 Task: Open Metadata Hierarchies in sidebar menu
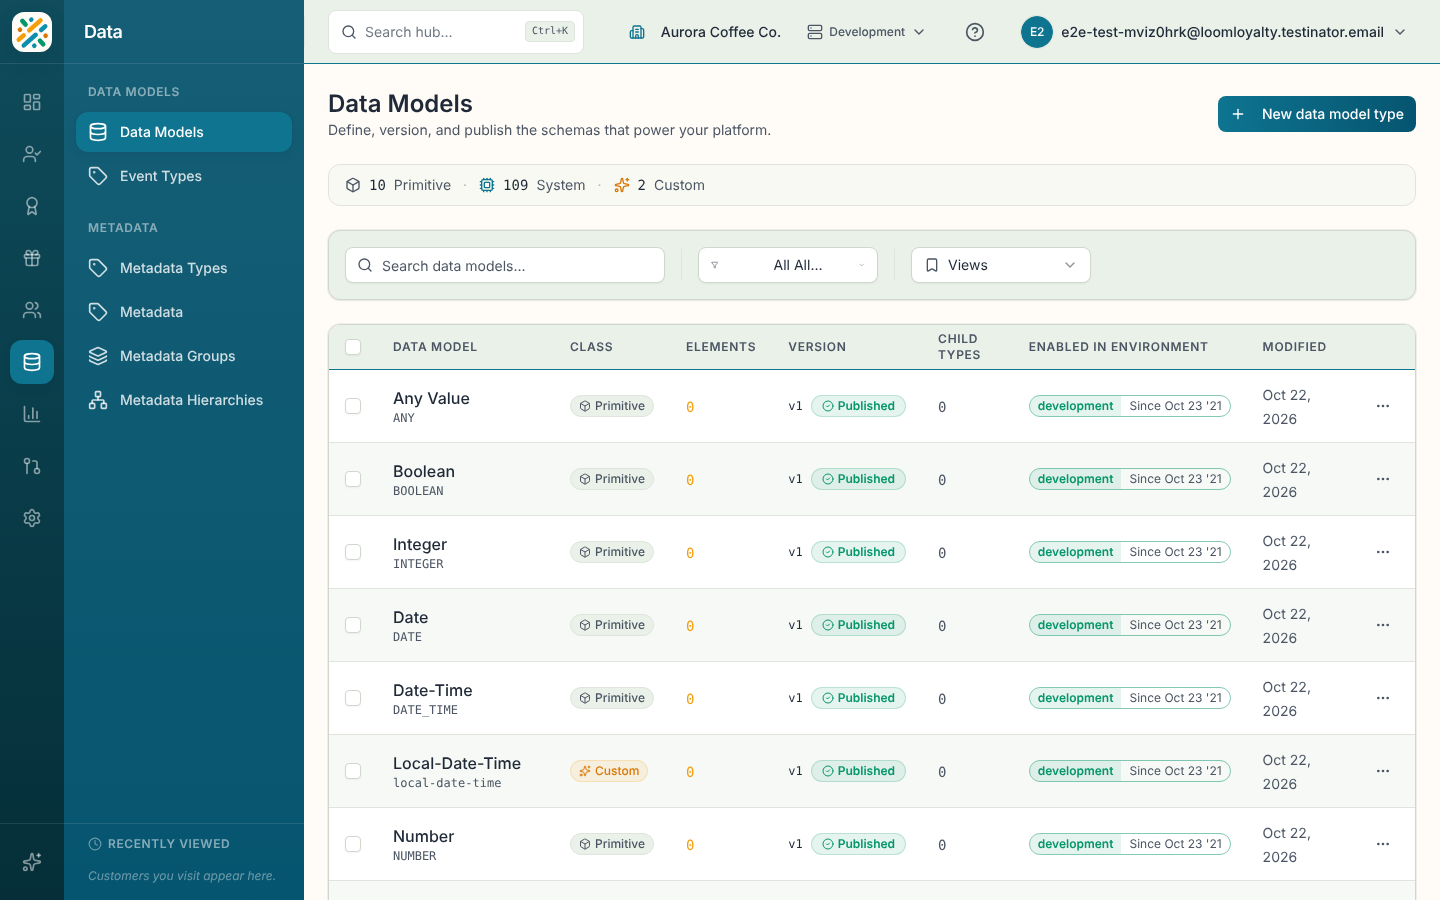[184, 400]
